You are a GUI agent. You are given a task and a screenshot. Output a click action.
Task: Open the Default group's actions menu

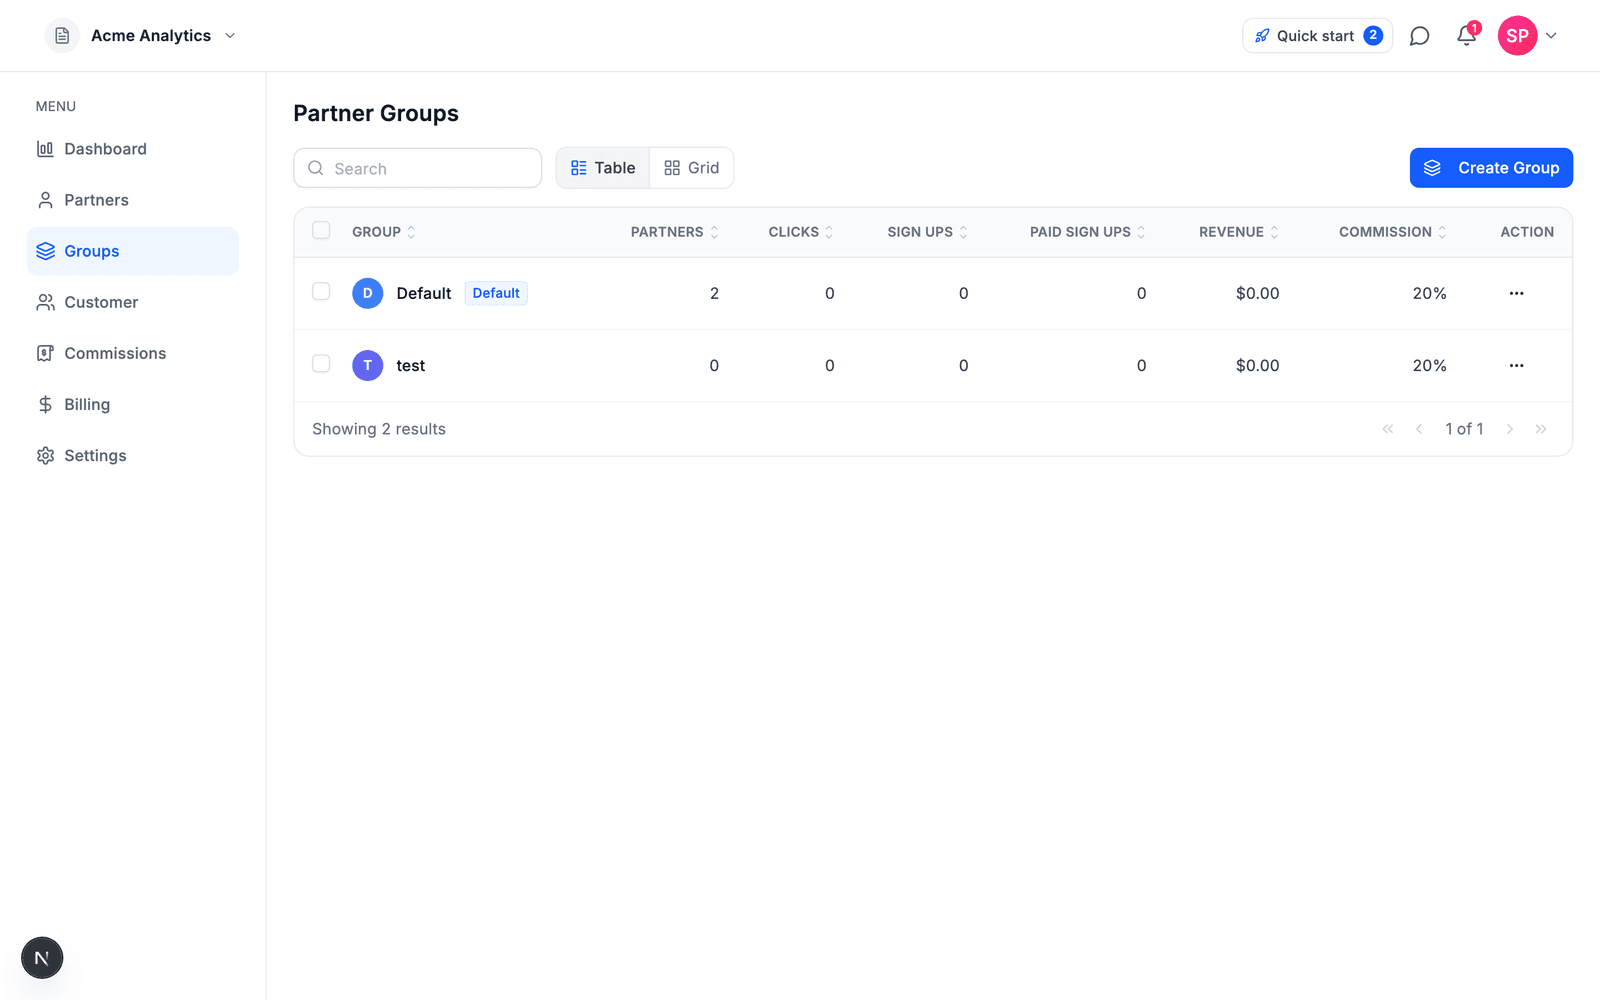coord(1516,293)
